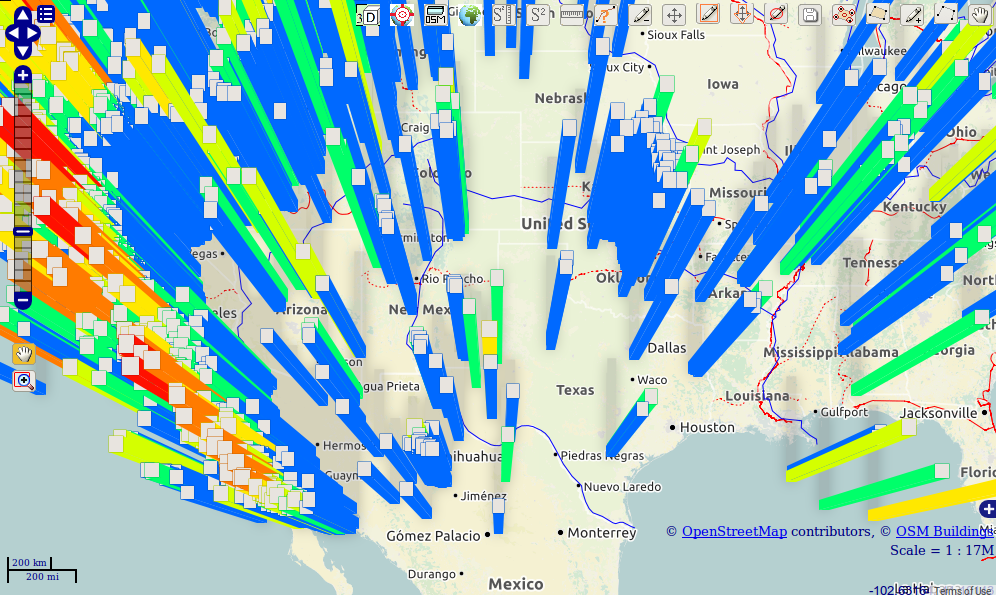This screenshot has height=595, width=996.
Task: Click the vertical zoom bar track
Action: click(22, 187)
